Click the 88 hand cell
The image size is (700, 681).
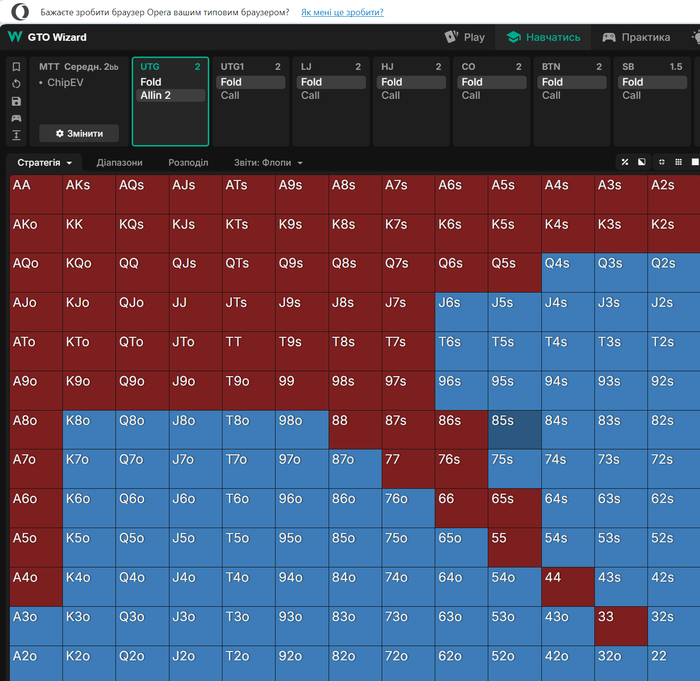click(x=355, y=430)
